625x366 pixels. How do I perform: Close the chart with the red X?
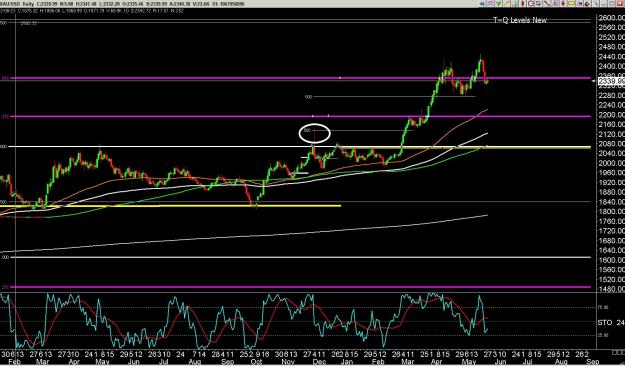click(x=620, y=4)
